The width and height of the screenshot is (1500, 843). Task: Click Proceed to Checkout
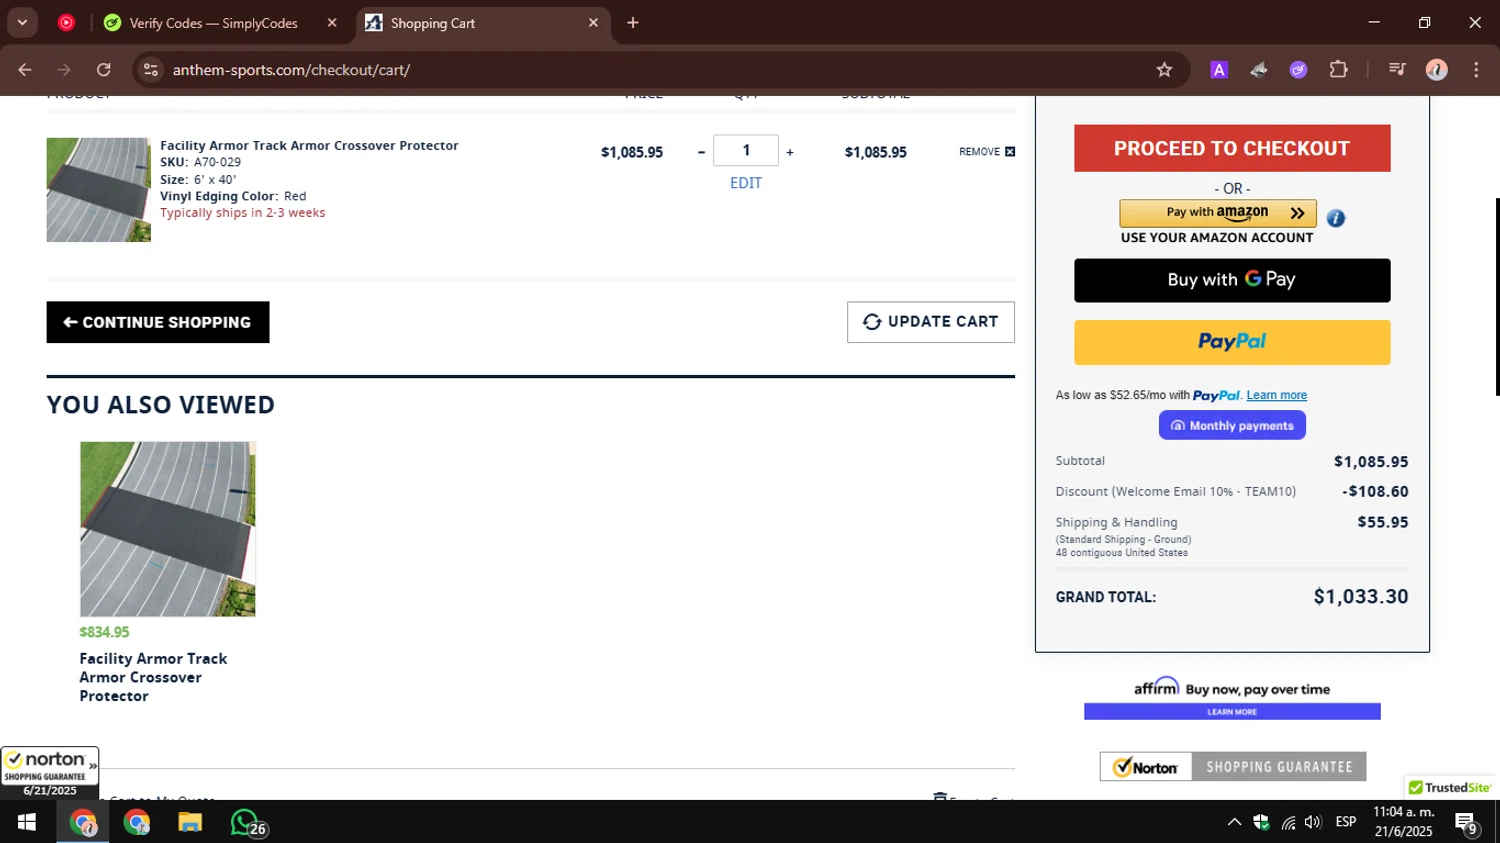(x=1232, y=148)
